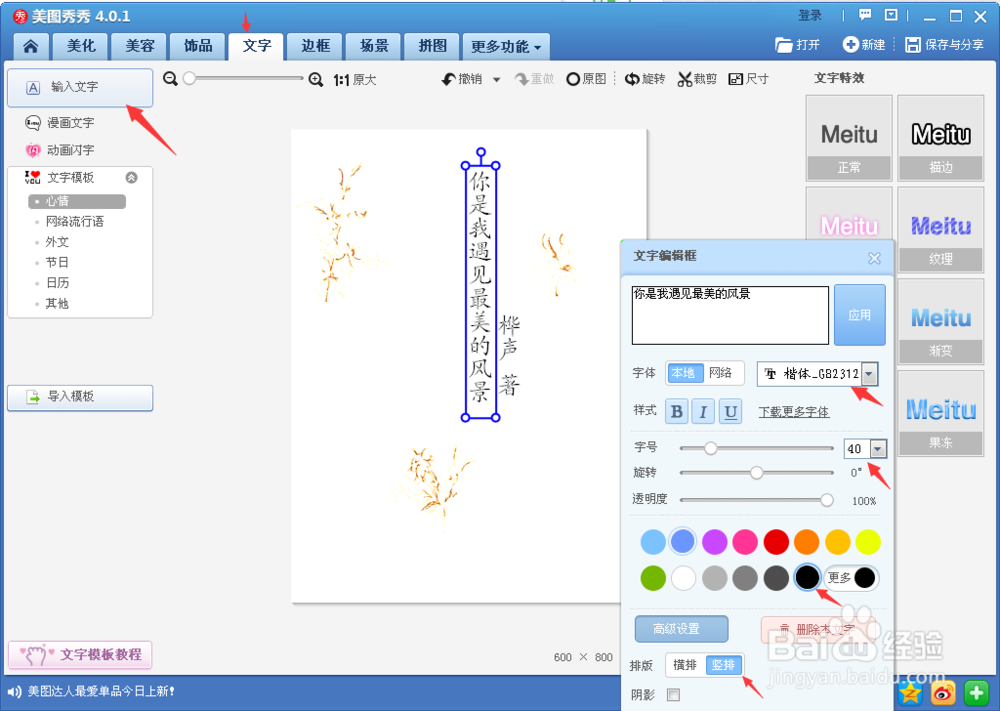Expand the 更多功能 dropdown menu
This screenshot has height=711, width=1000.
506,47
